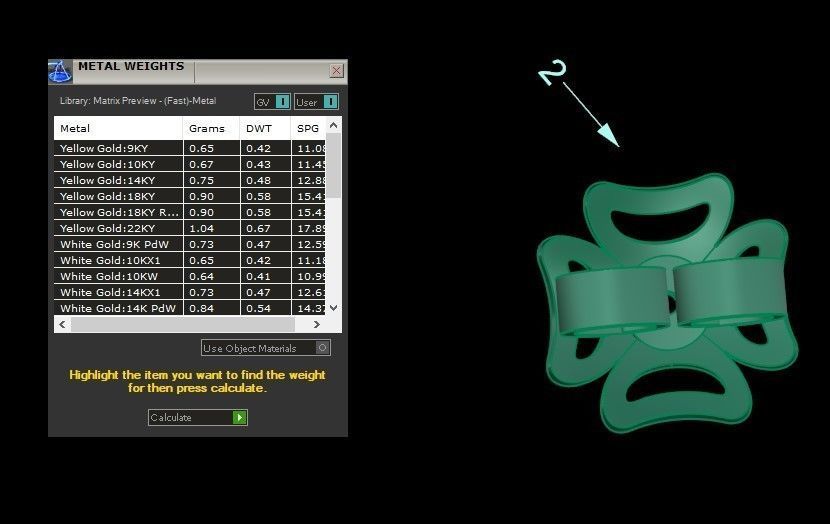Select the Yellow Gold:10KY row

tap(190, 164)
